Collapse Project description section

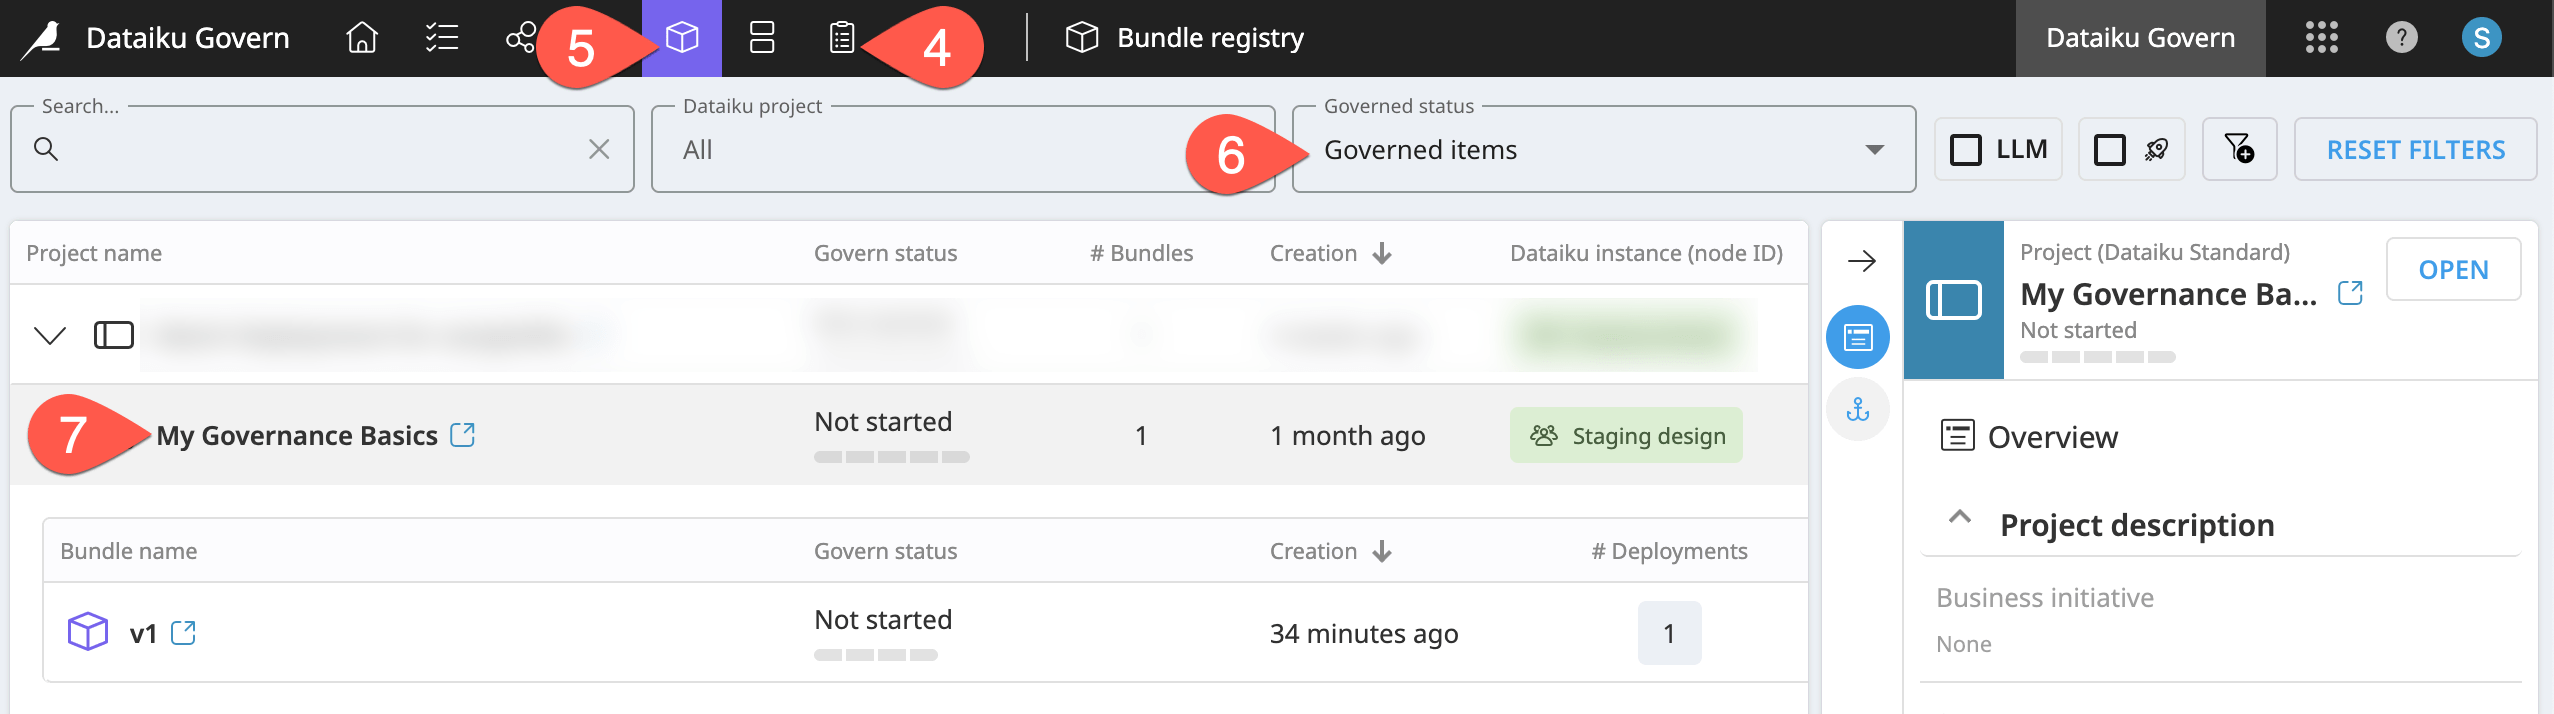pos(1960,518)
